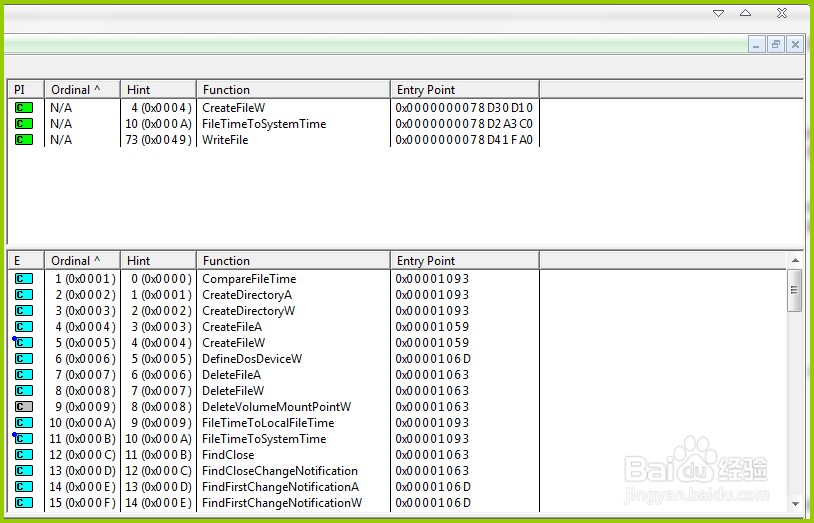Select the CreateDirectoryW function name

click(x=249, y=311)
